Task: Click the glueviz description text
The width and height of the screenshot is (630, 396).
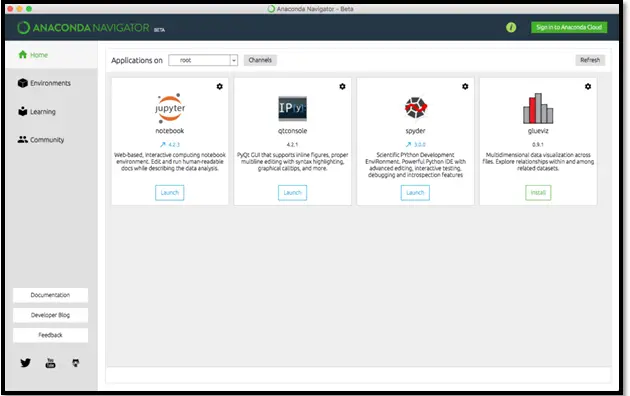Action: 538,161
